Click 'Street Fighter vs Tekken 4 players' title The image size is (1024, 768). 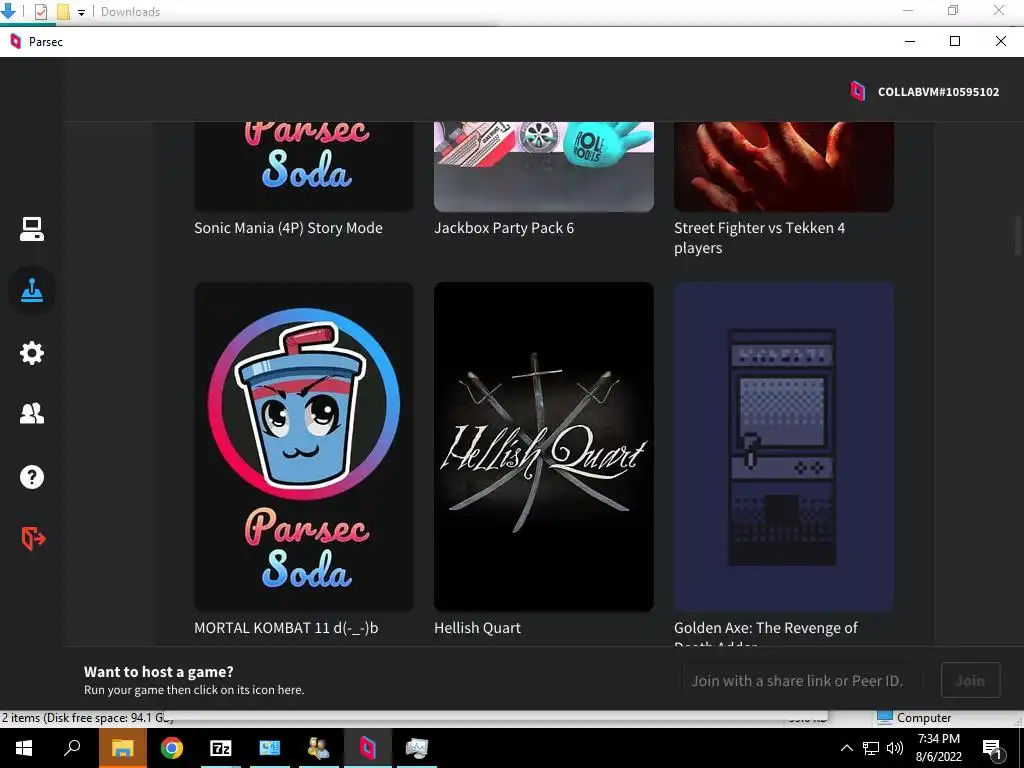point(760,238)
